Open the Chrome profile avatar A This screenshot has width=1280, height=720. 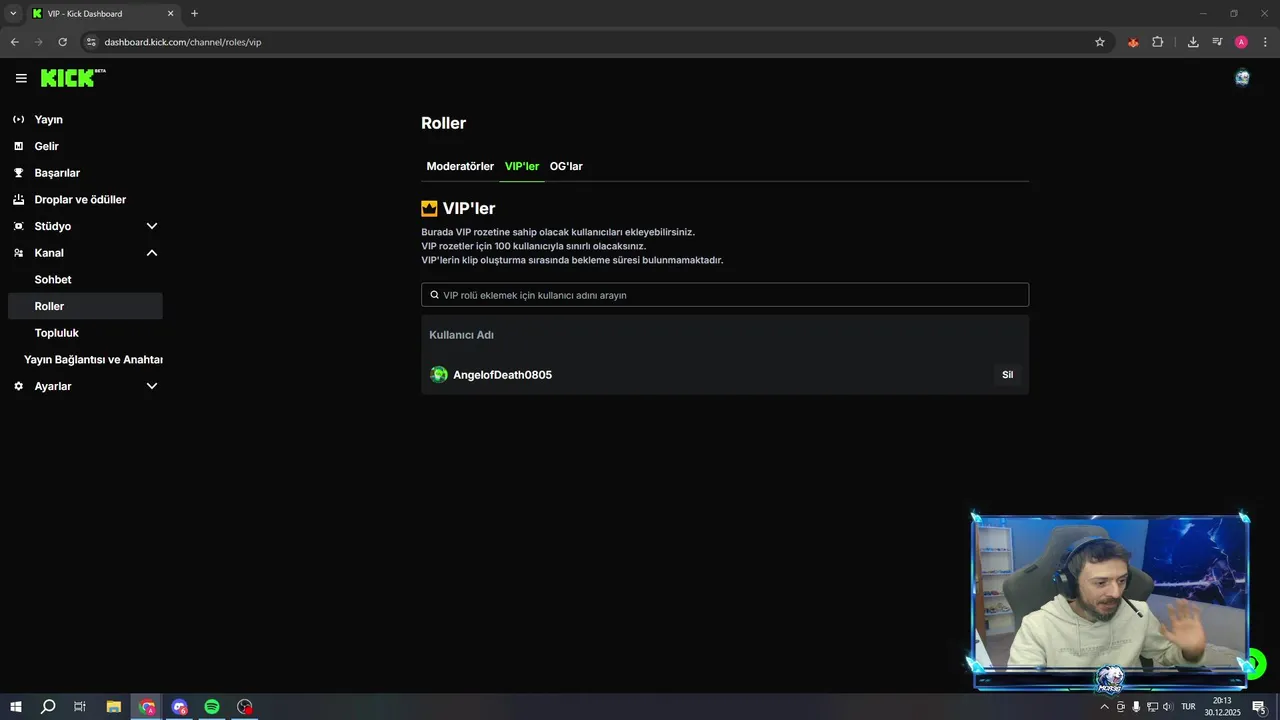coord(1241,42)
